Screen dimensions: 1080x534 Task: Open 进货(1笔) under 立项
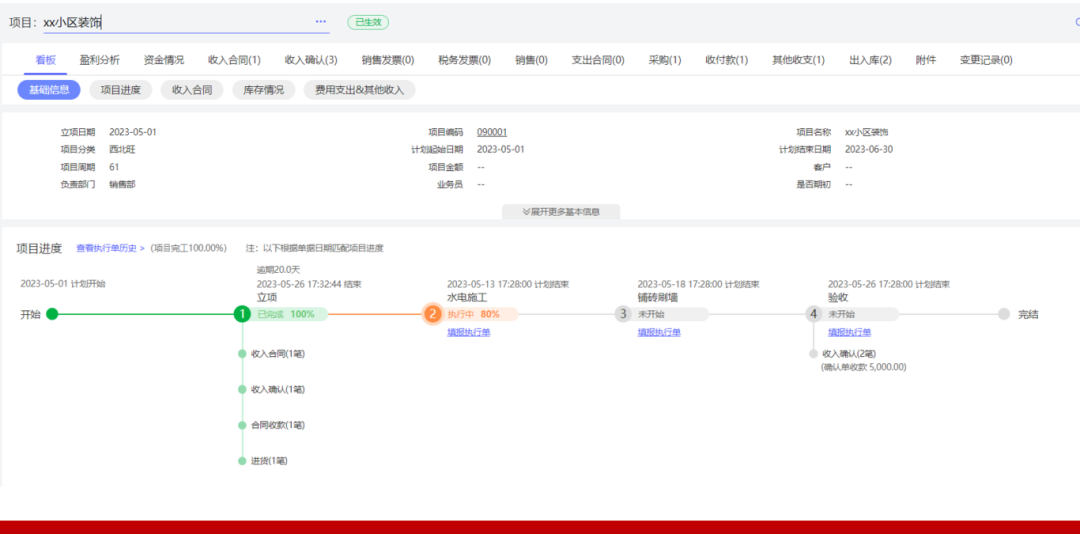tap(269, 461)
